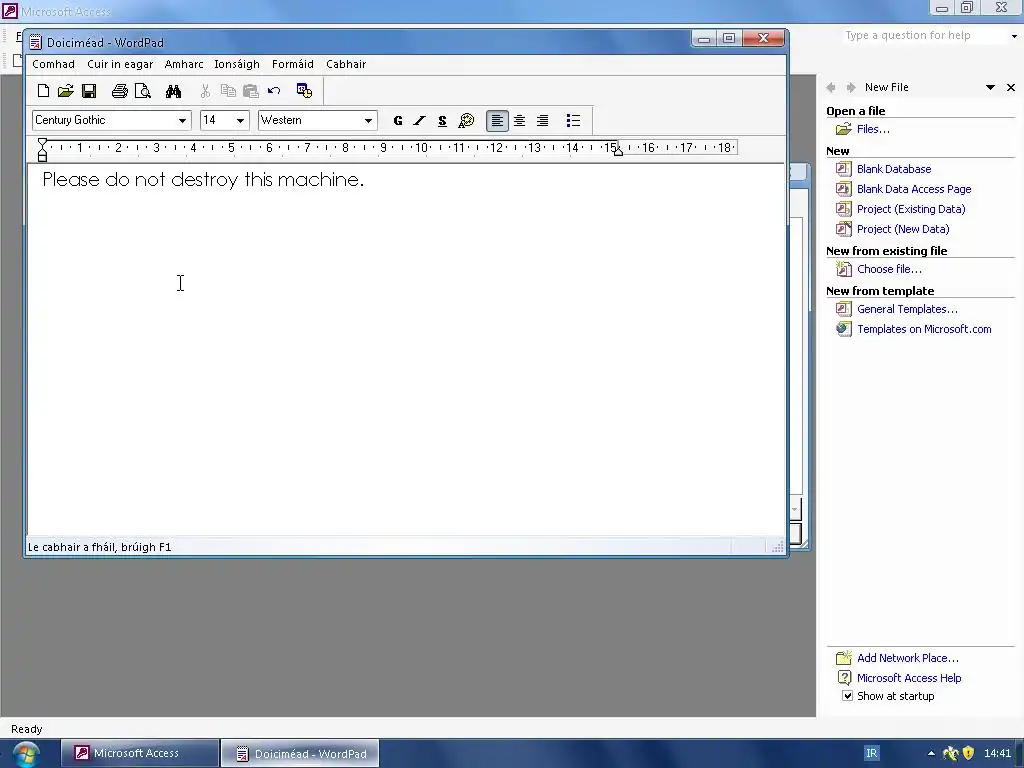1024x768 pixels.
Task: Click the Find binoculars icon
Action: pyautogui.click(x=173, y=91)
